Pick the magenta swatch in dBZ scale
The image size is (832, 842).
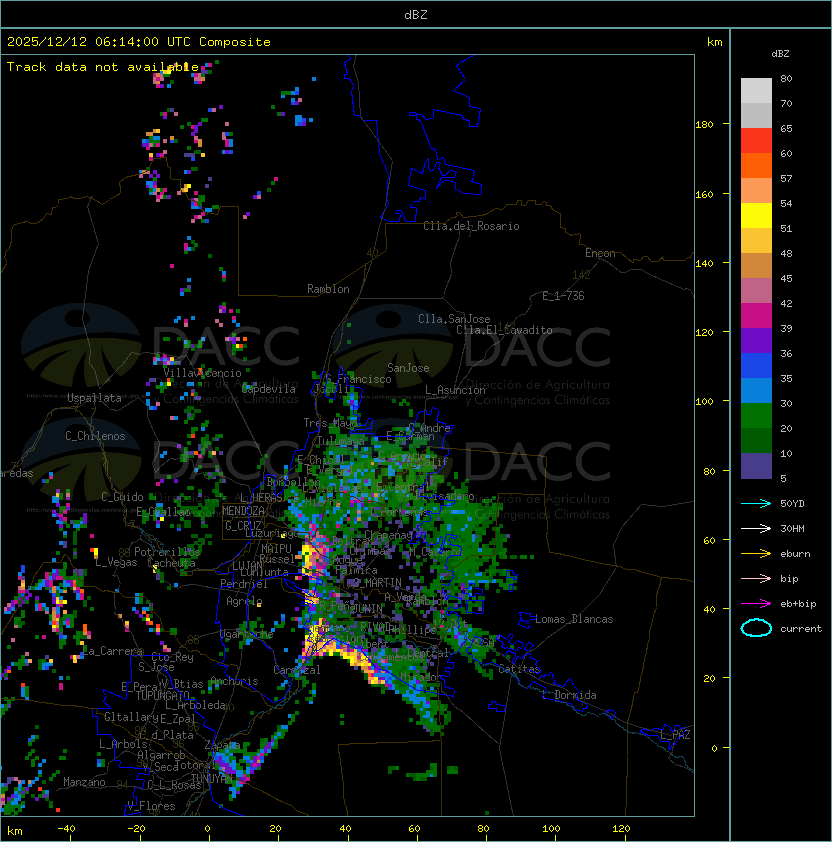pos(756,316)
